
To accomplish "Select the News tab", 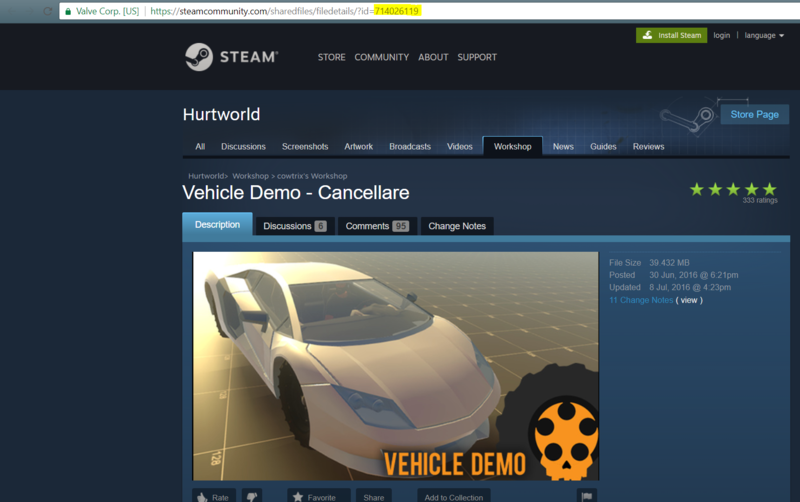I will [x=563, y=146].
